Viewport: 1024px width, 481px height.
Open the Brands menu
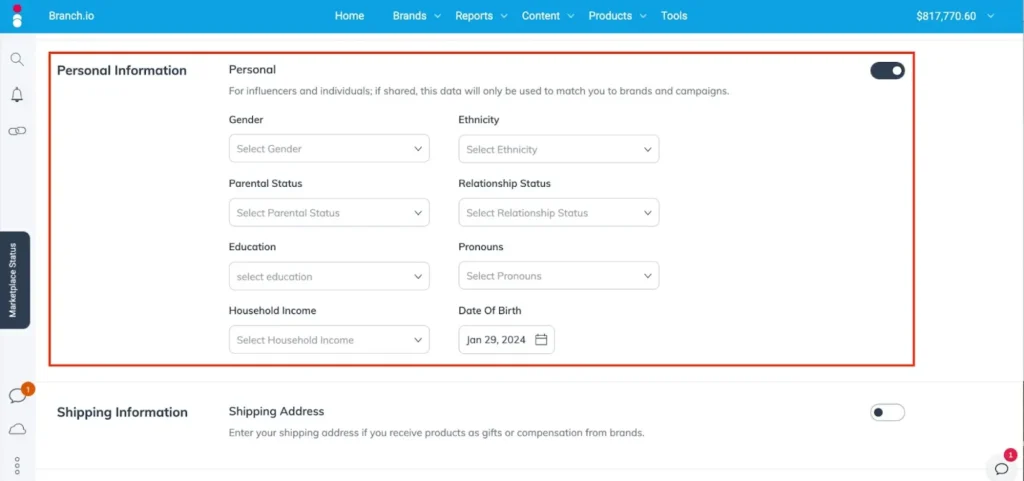(415, 16)
